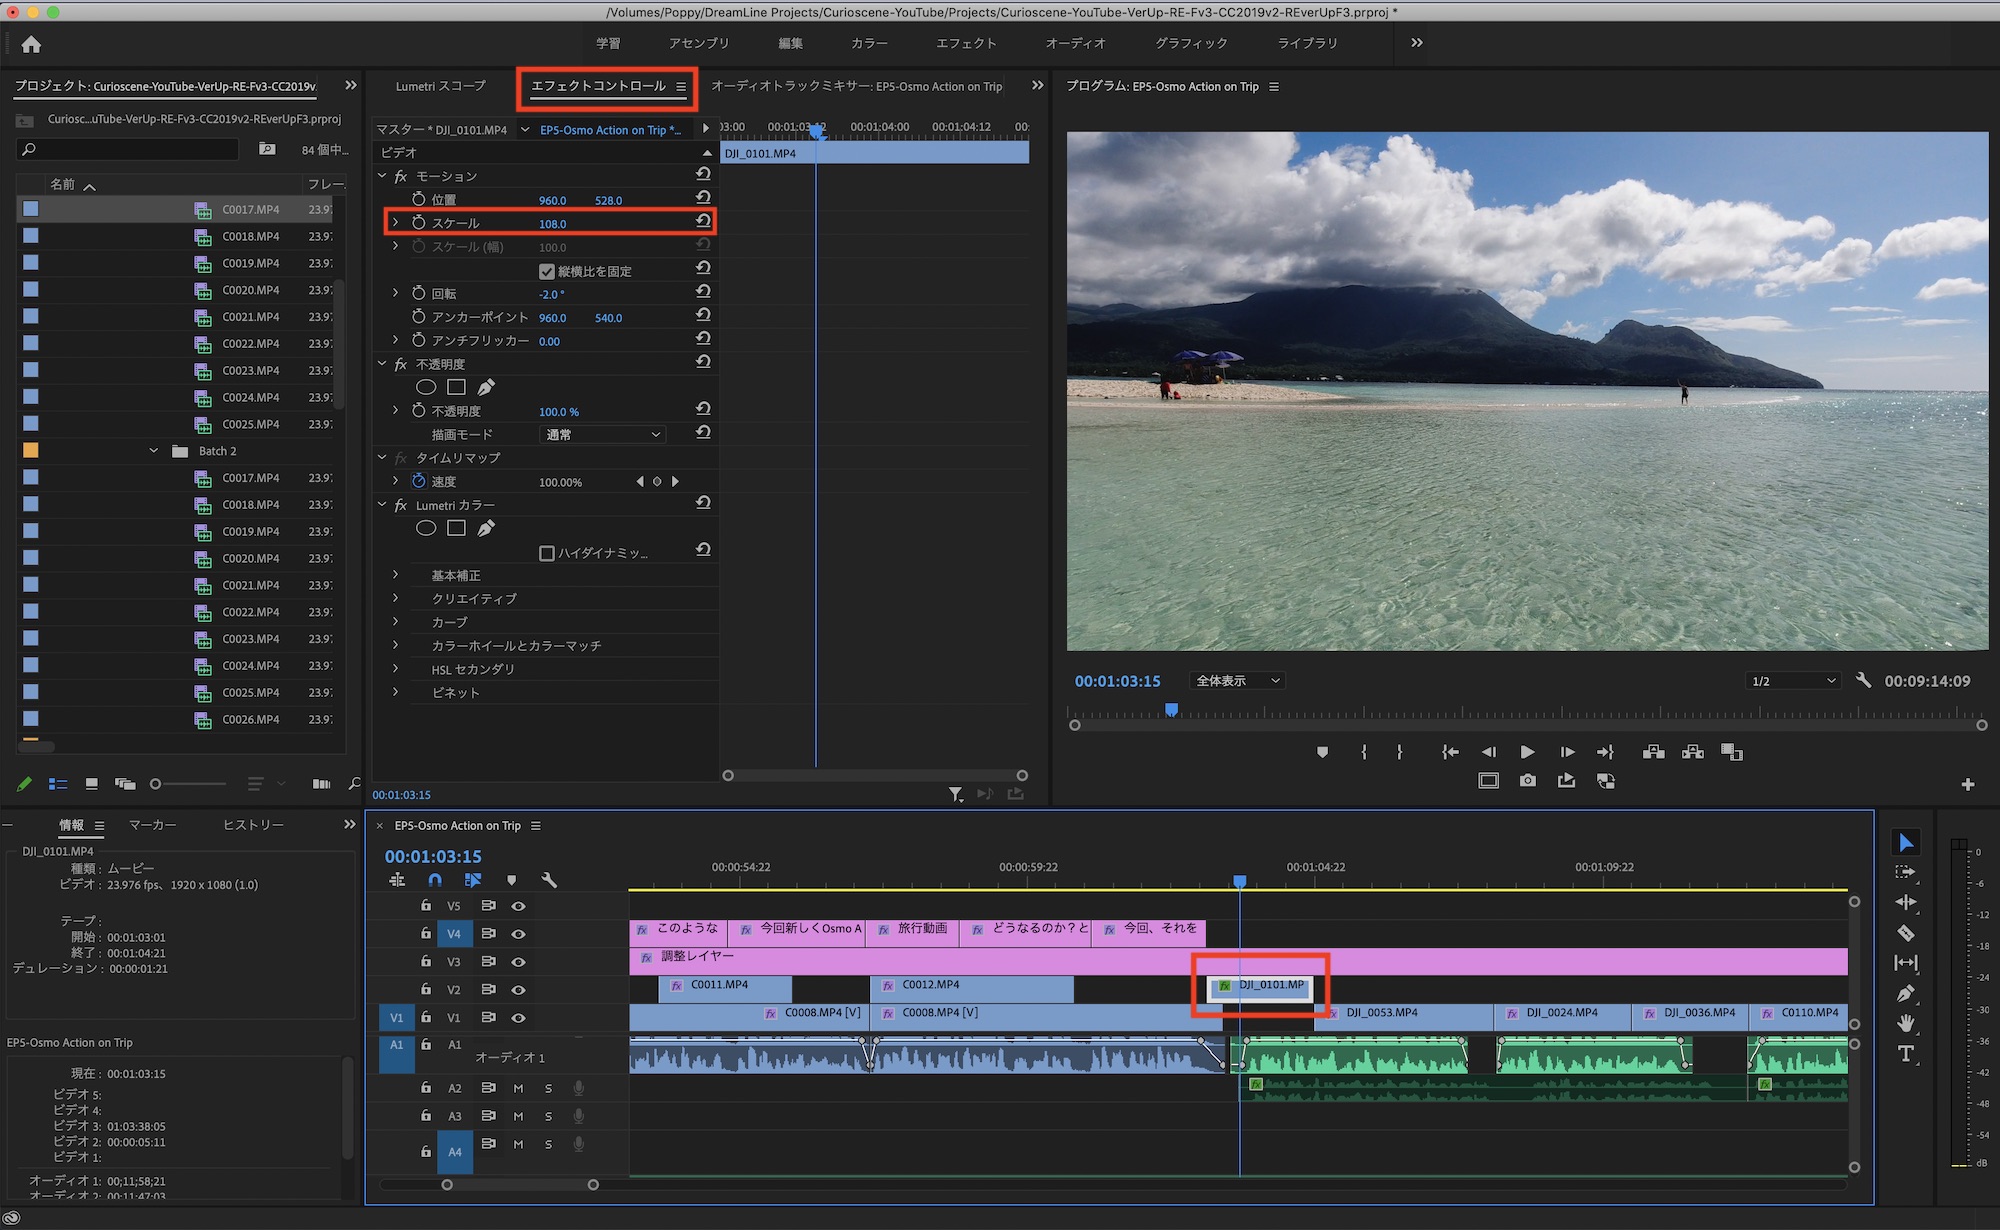Screen dimensions: 2000x1230
Task: Hide track V4 with eye icon
Action: [x=518, y=934]
